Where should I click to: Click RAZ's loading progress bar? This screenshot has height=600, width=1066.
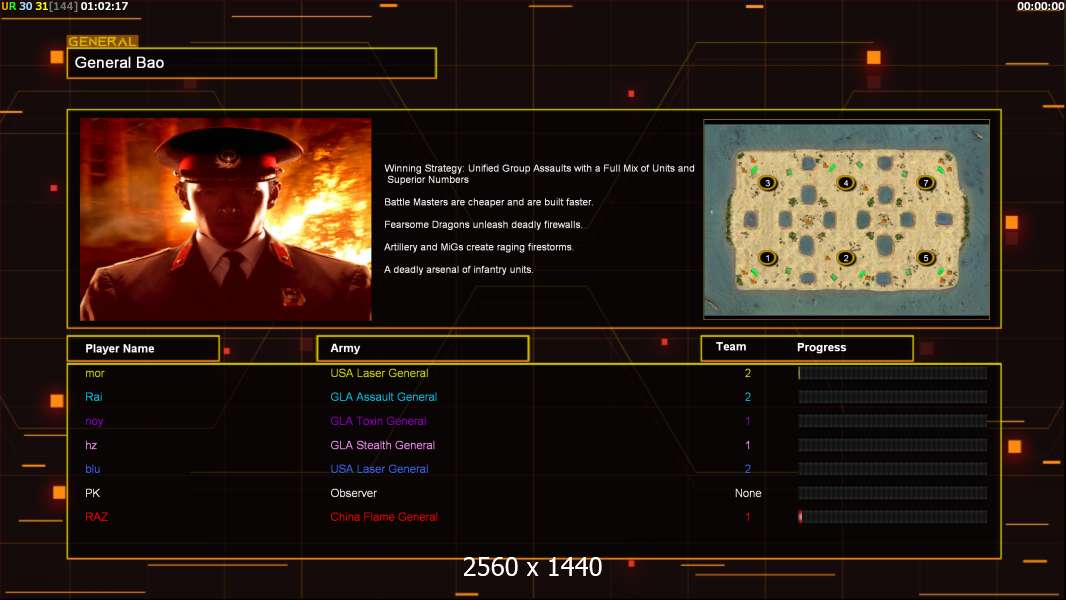[x=893, y=516]
